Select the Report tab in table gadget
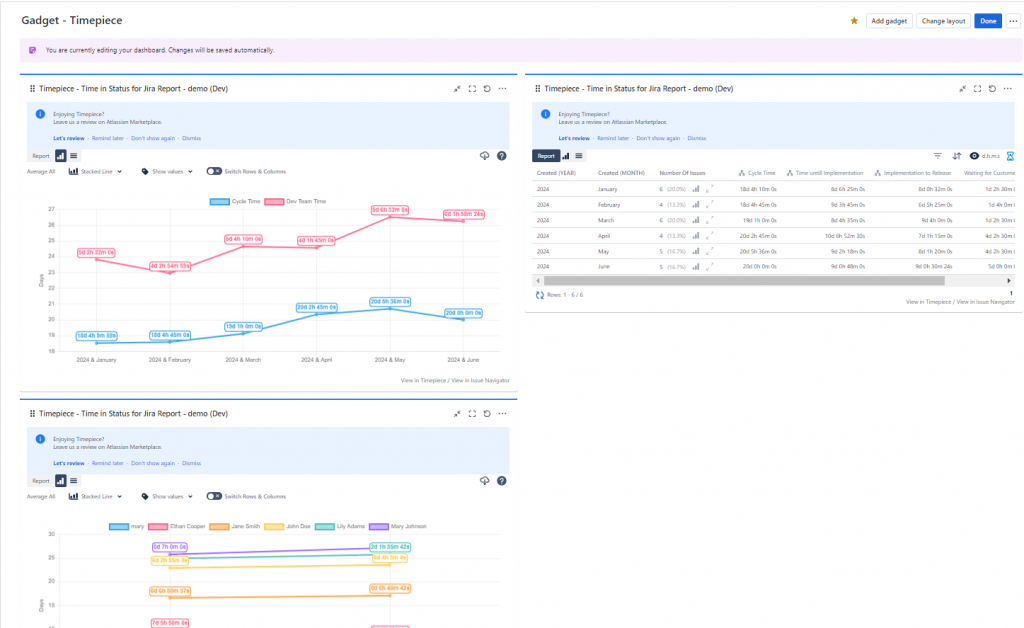Screen dimensions: 1024x628 545,156
